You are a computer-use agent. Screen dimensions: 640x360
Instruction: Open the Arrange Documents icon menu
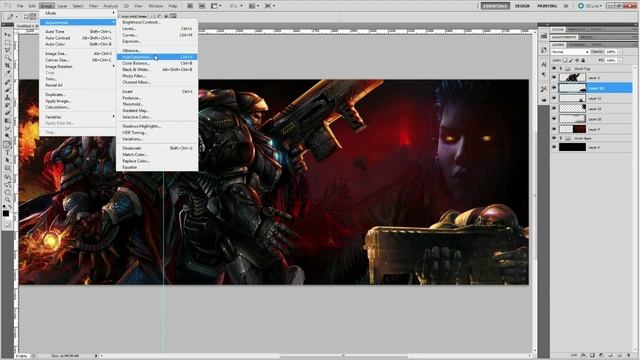[254, 6]
